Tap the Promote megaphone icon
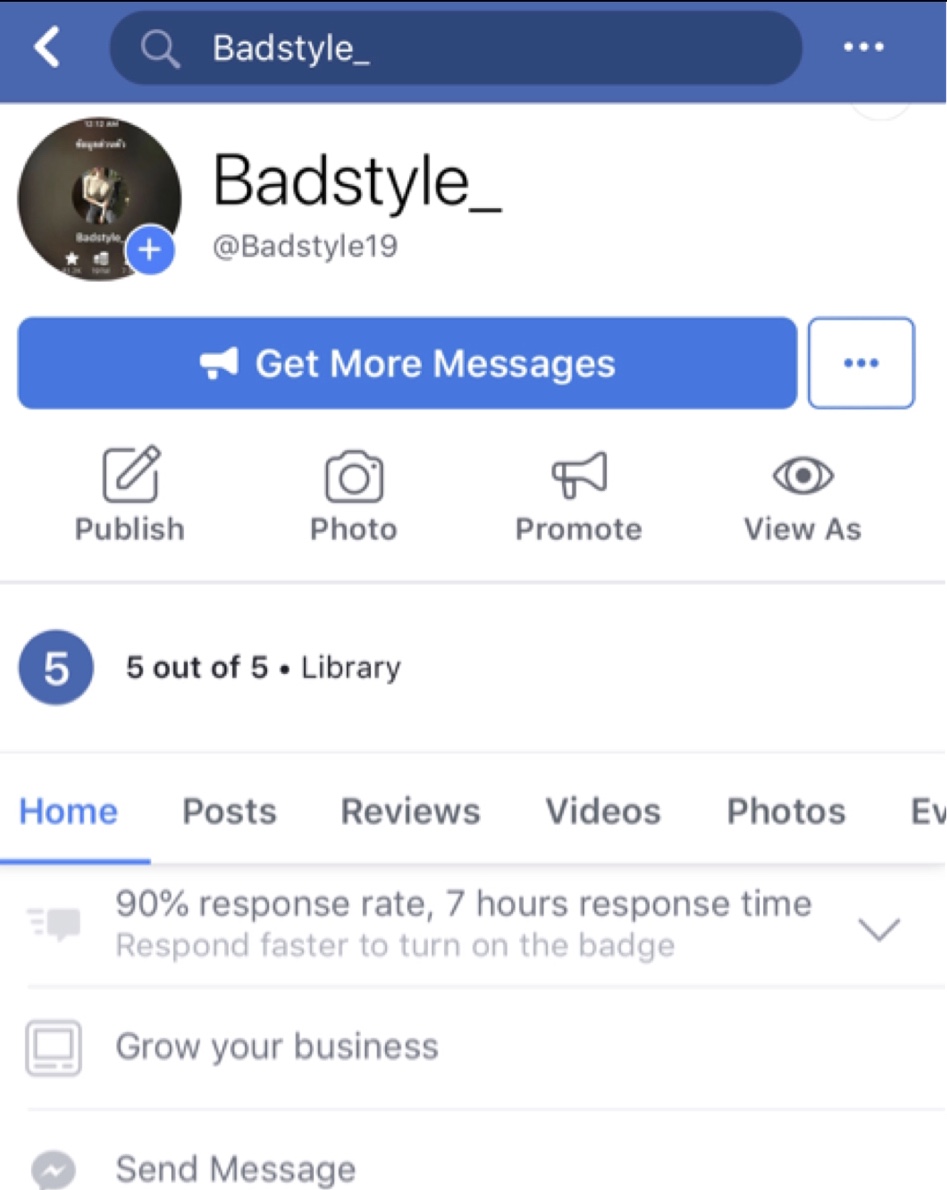This screenshot has width=947, height=1190. pyautogui.click(x=579, y=475)
